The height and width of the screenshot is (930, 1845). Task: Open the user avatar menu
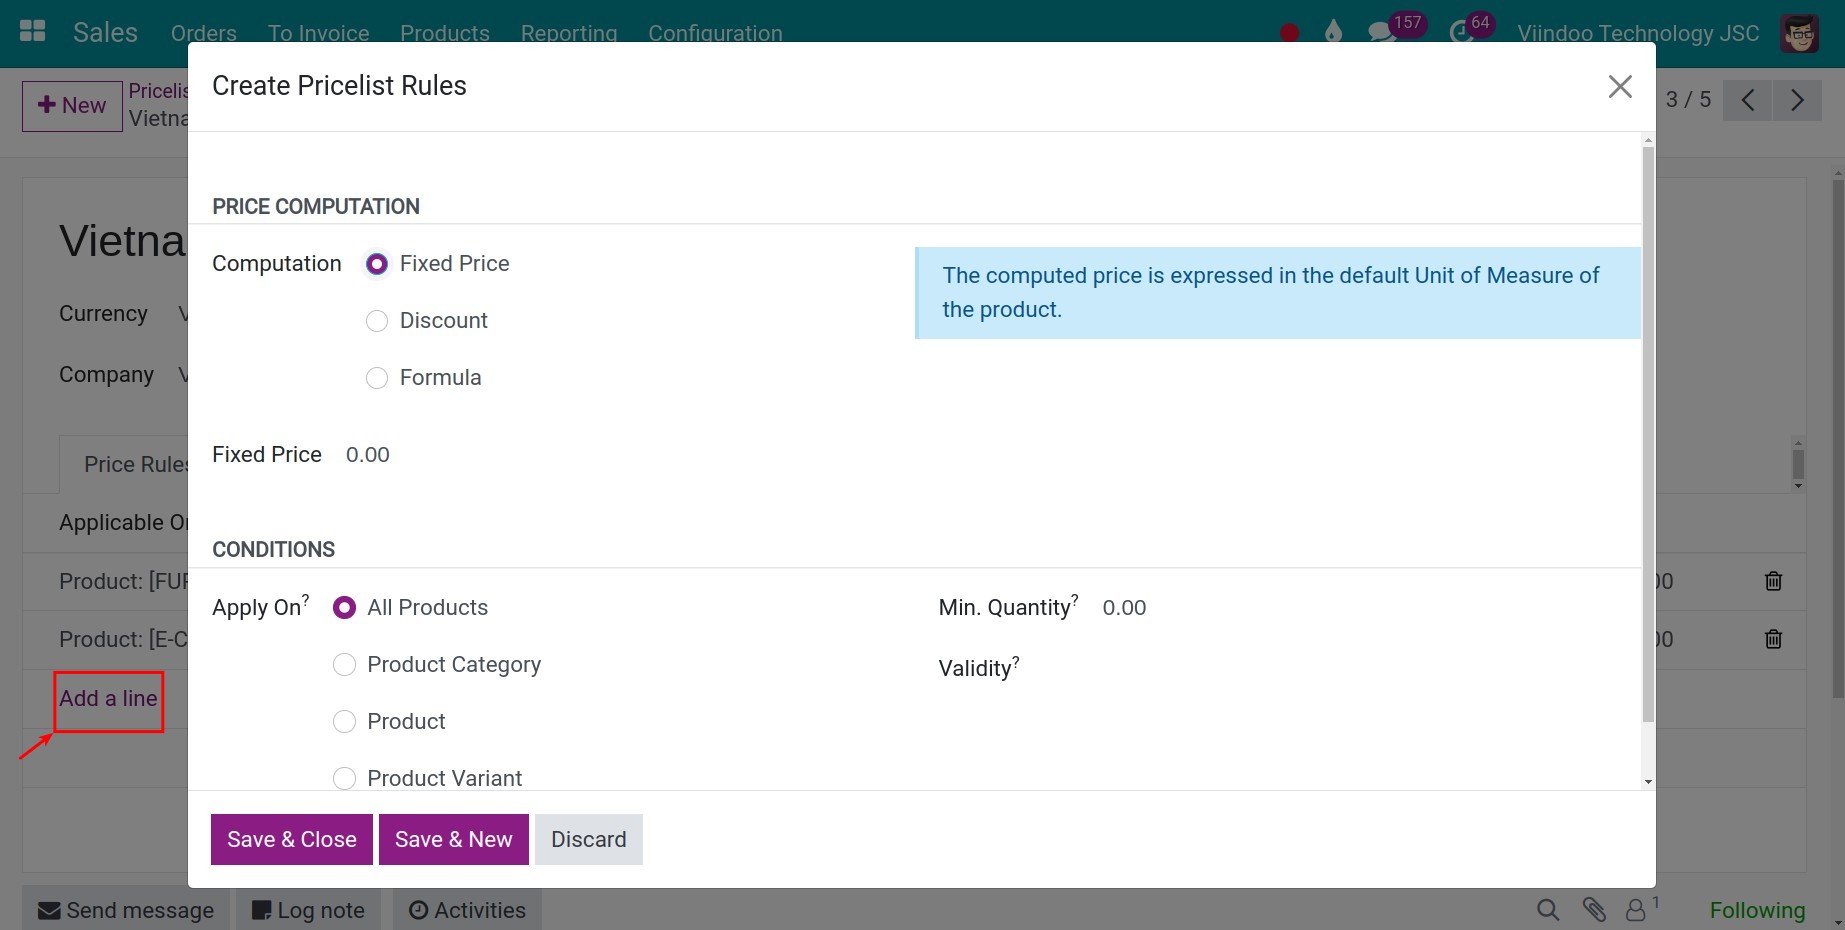coord(1800,34)
